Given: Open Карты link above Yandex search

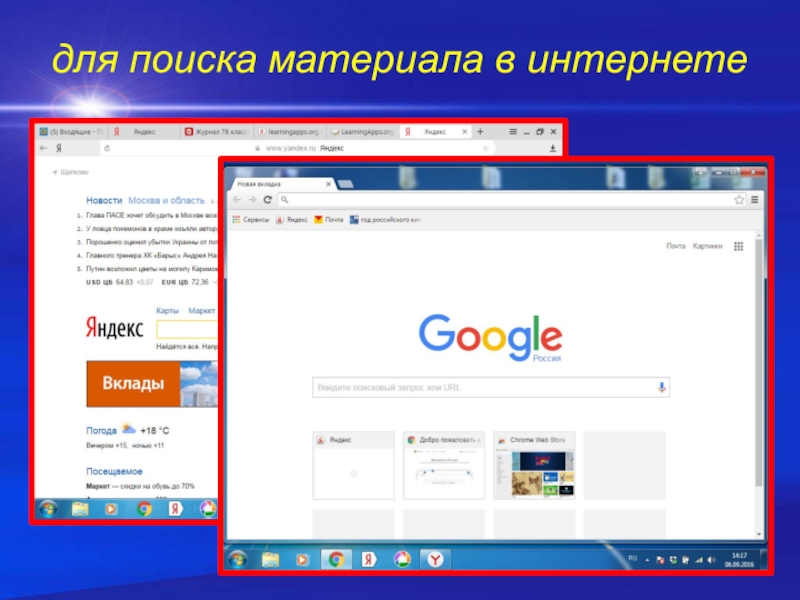Looking at the screenshot, I should (x=167, y=310).
